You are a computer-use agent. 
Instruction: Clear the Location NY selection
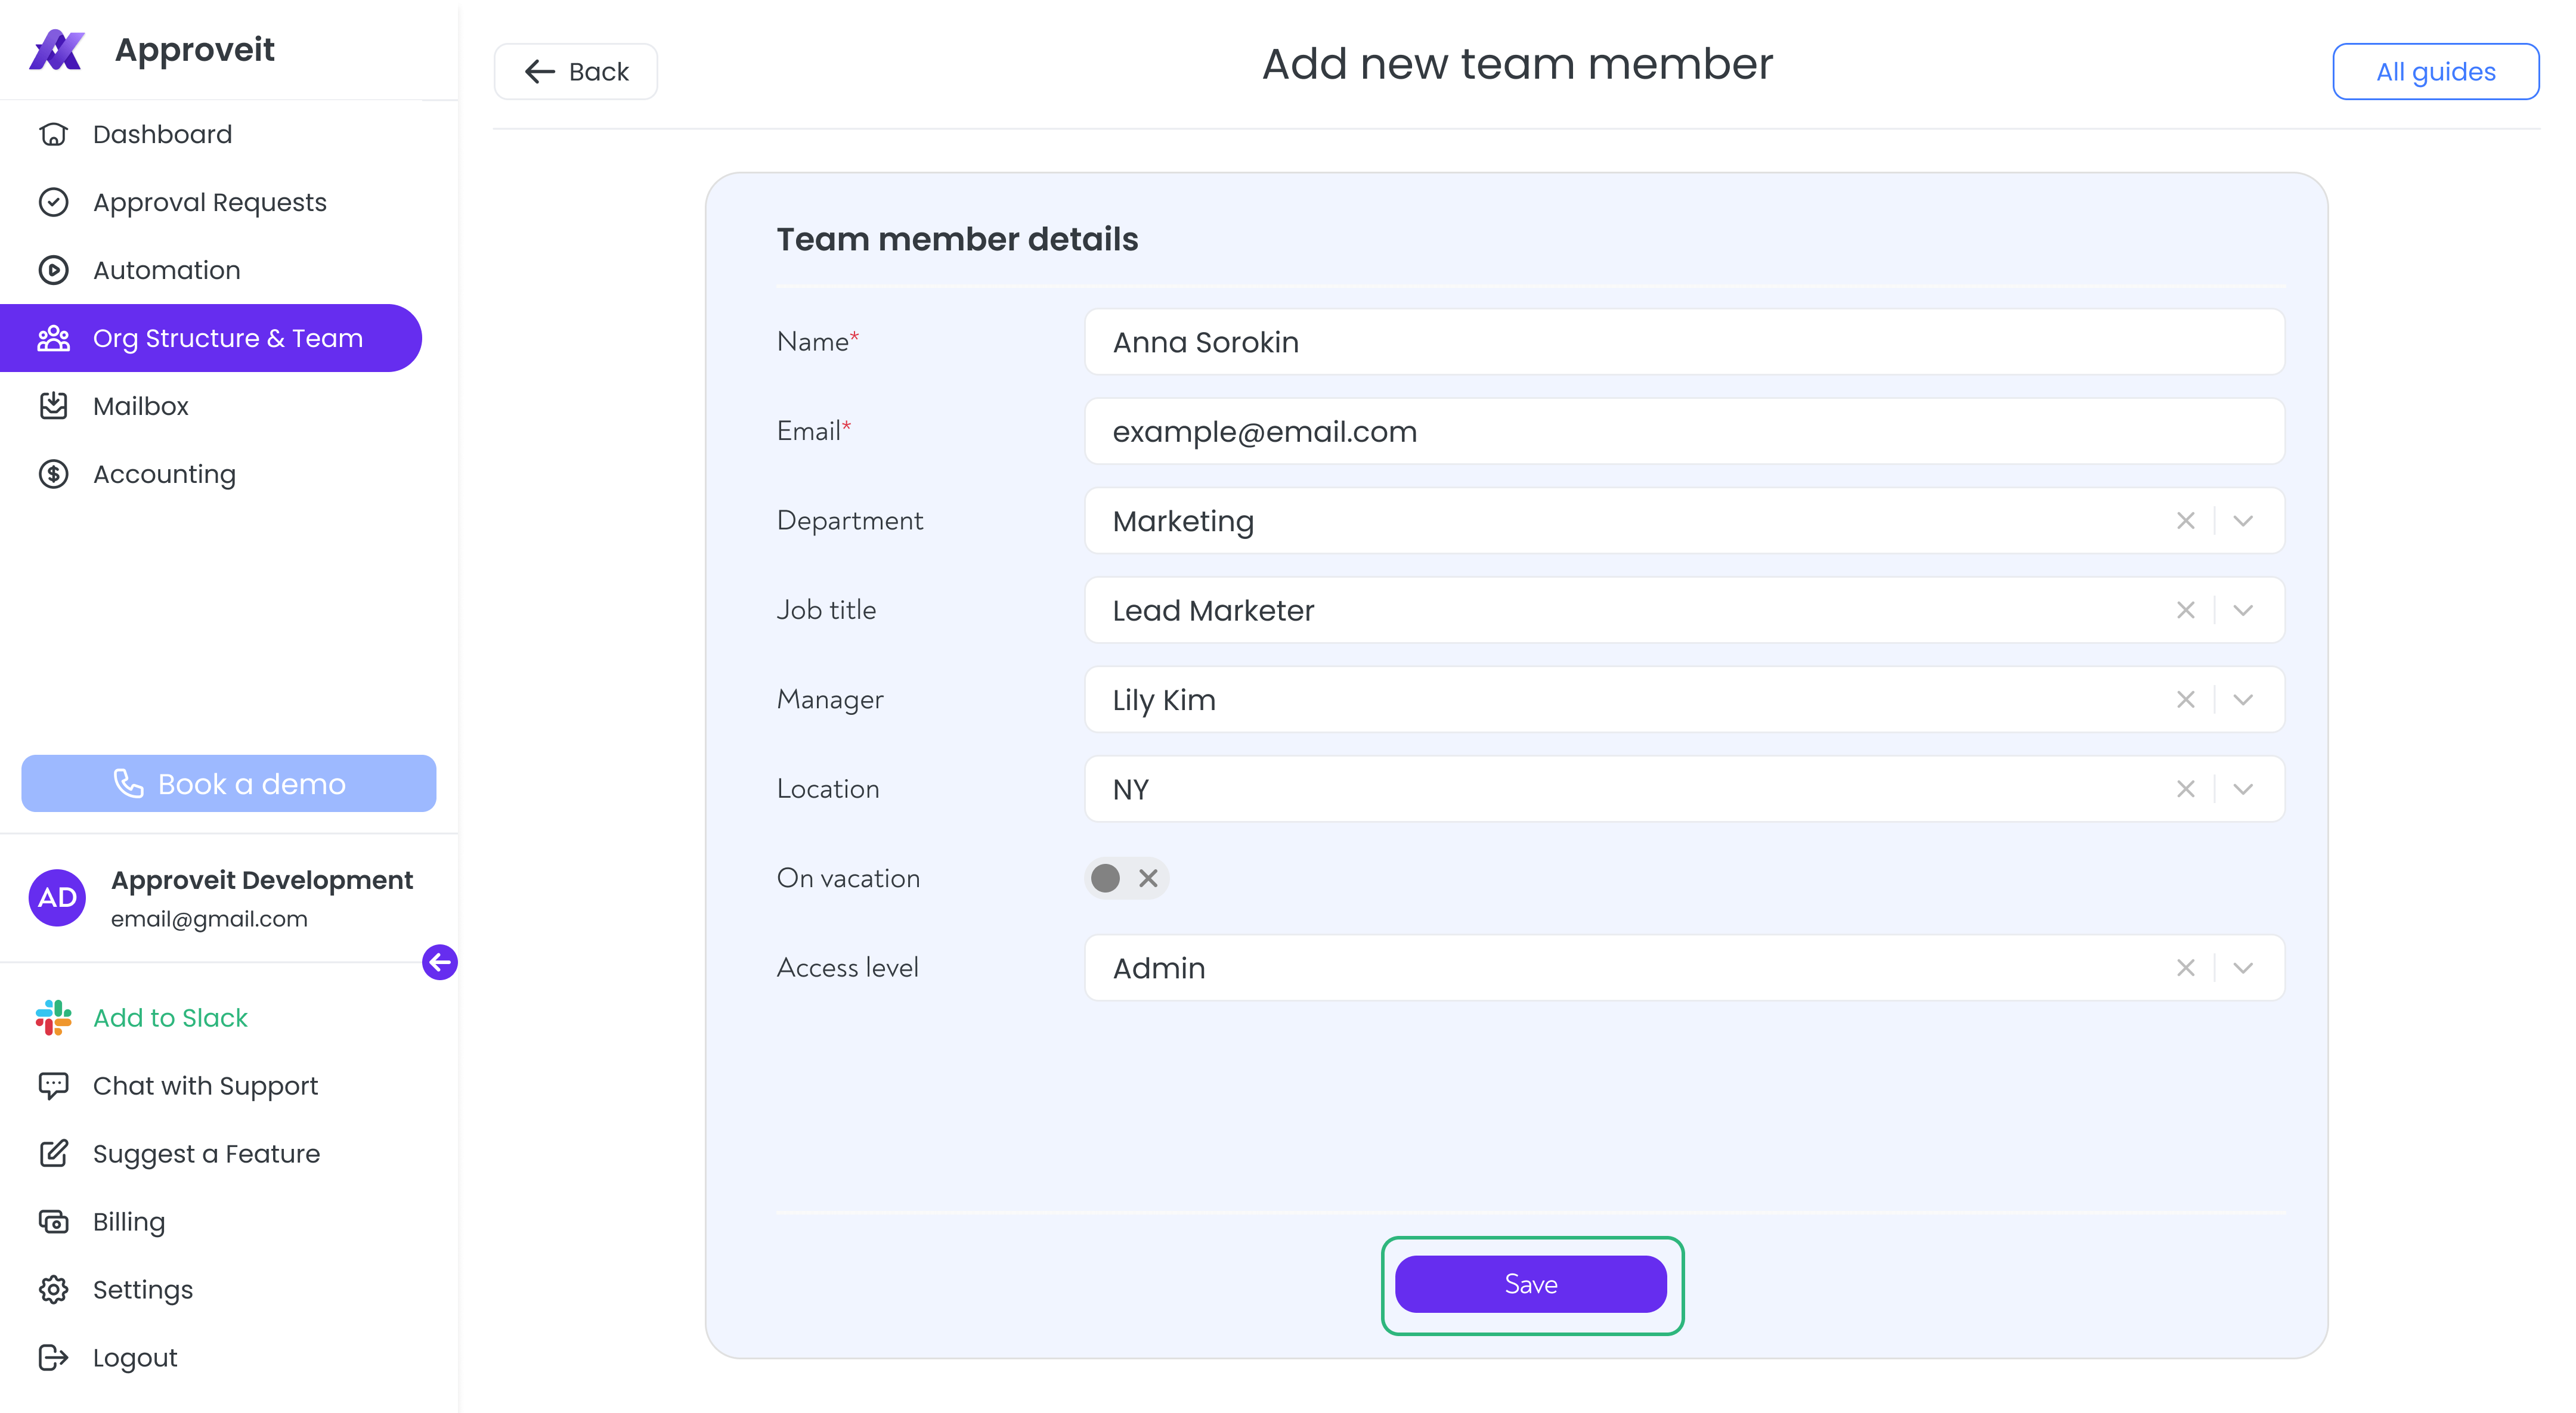tap(2185, 789)
